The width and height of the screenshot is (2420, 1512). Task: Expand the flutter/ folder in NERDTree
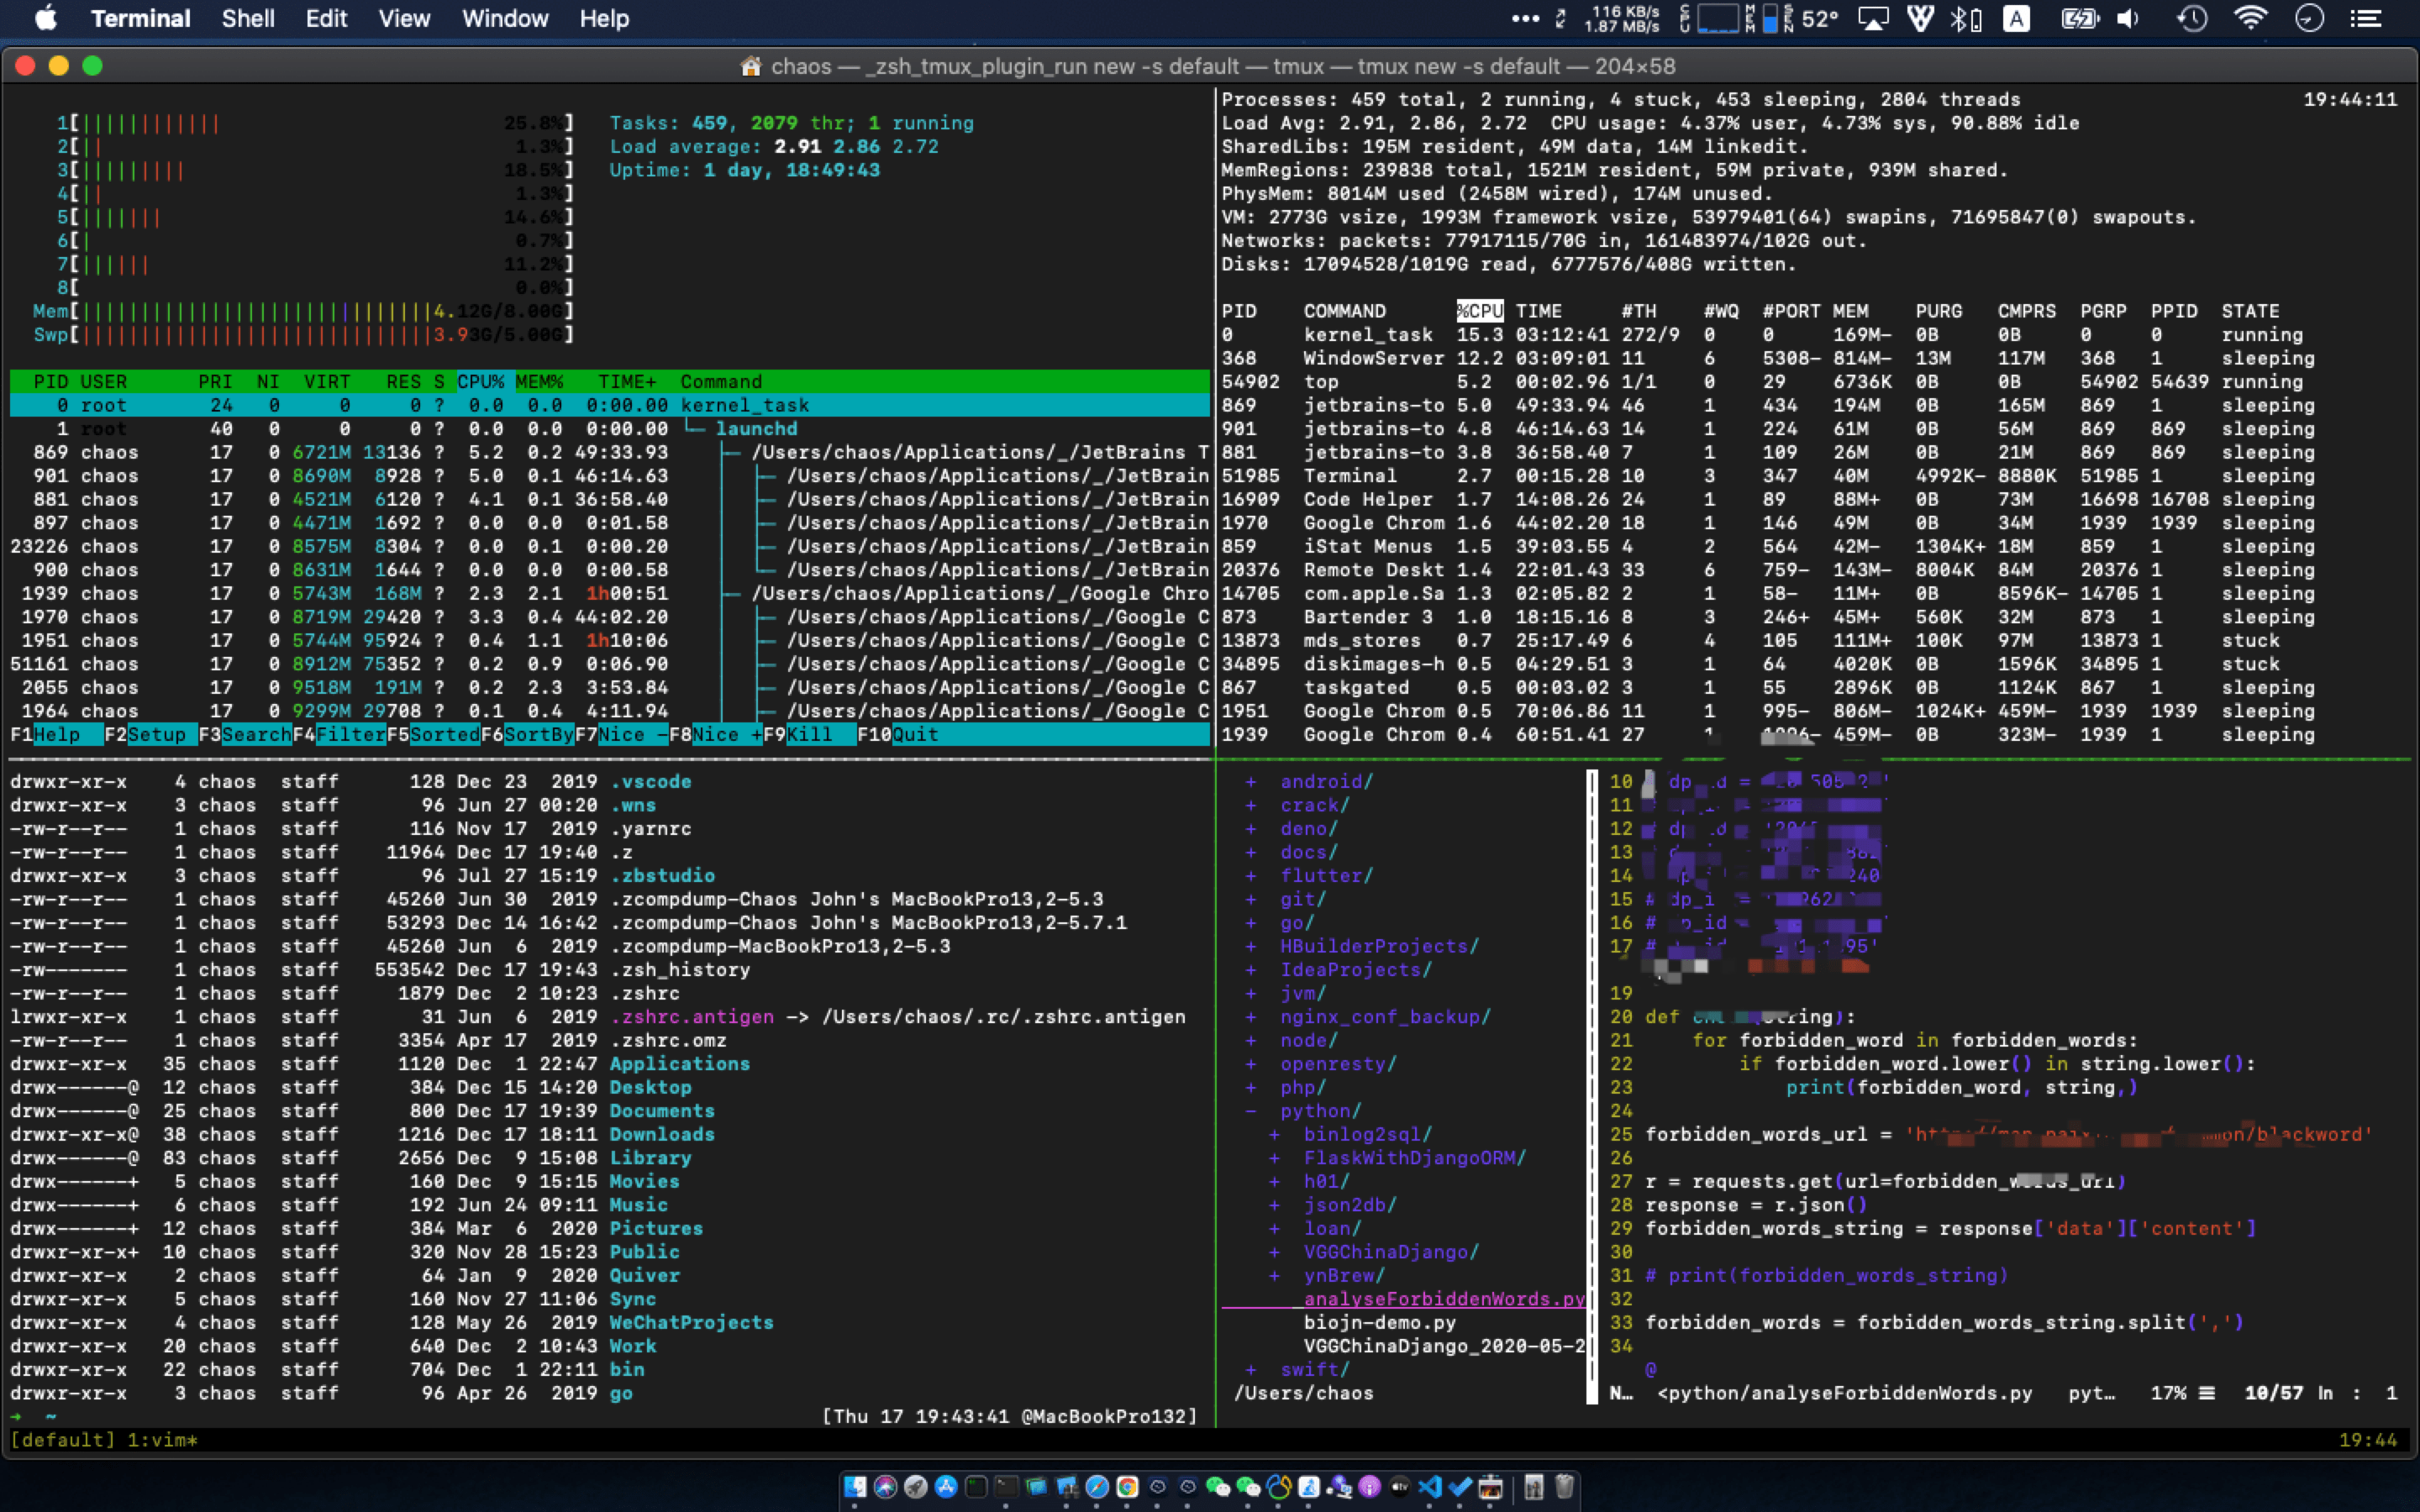tap(1326, 875)
